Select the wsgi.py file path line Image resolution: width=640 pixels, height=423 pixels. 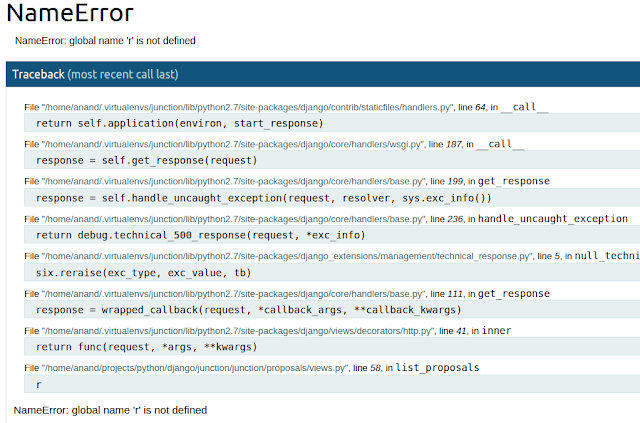274,144
